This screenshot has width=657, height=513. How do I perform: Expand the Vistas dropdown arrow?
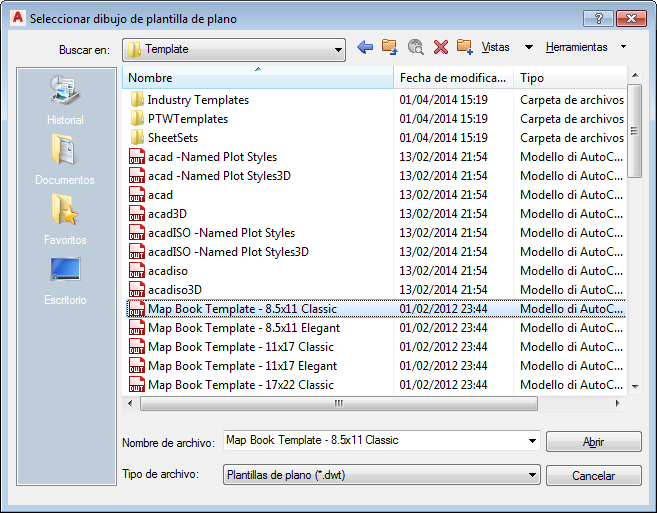529,47
